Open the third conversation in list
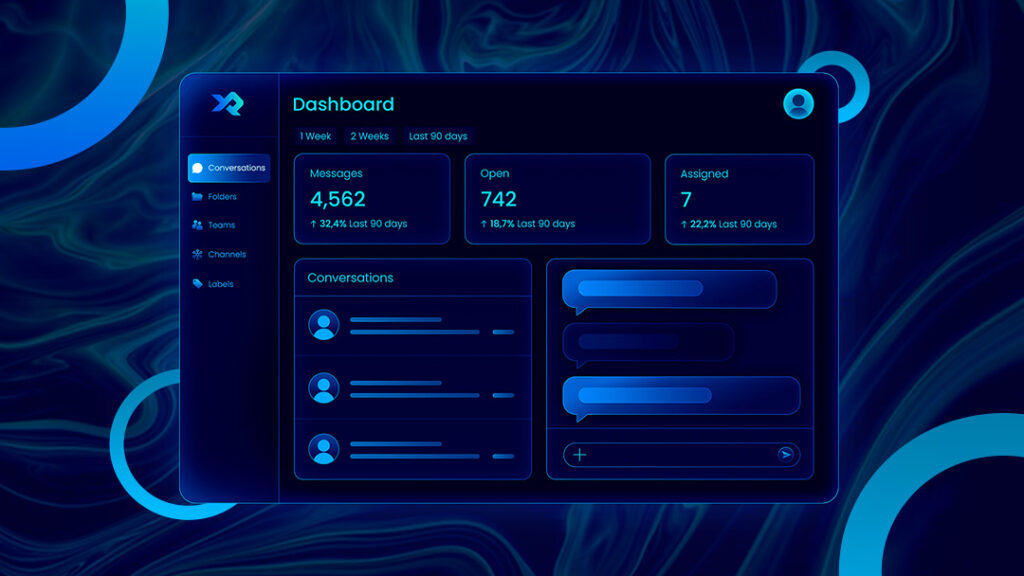Image resolution: width=1024 pixels, height=576 pixels. (412, 449)
